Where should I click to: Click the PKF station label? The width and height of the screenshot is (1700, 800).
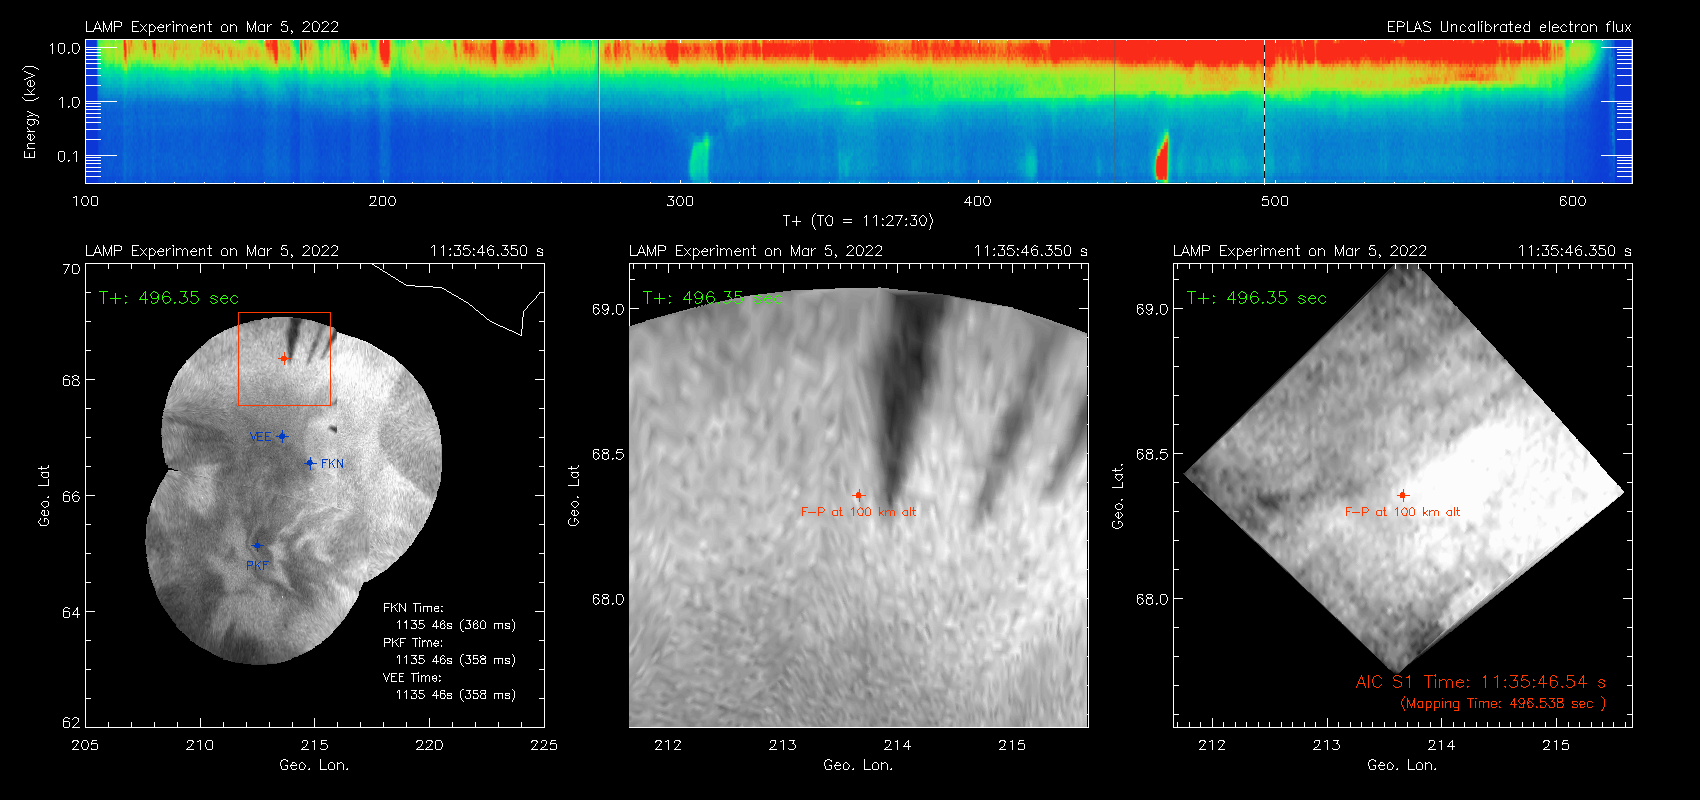click(x=257, y=566)
